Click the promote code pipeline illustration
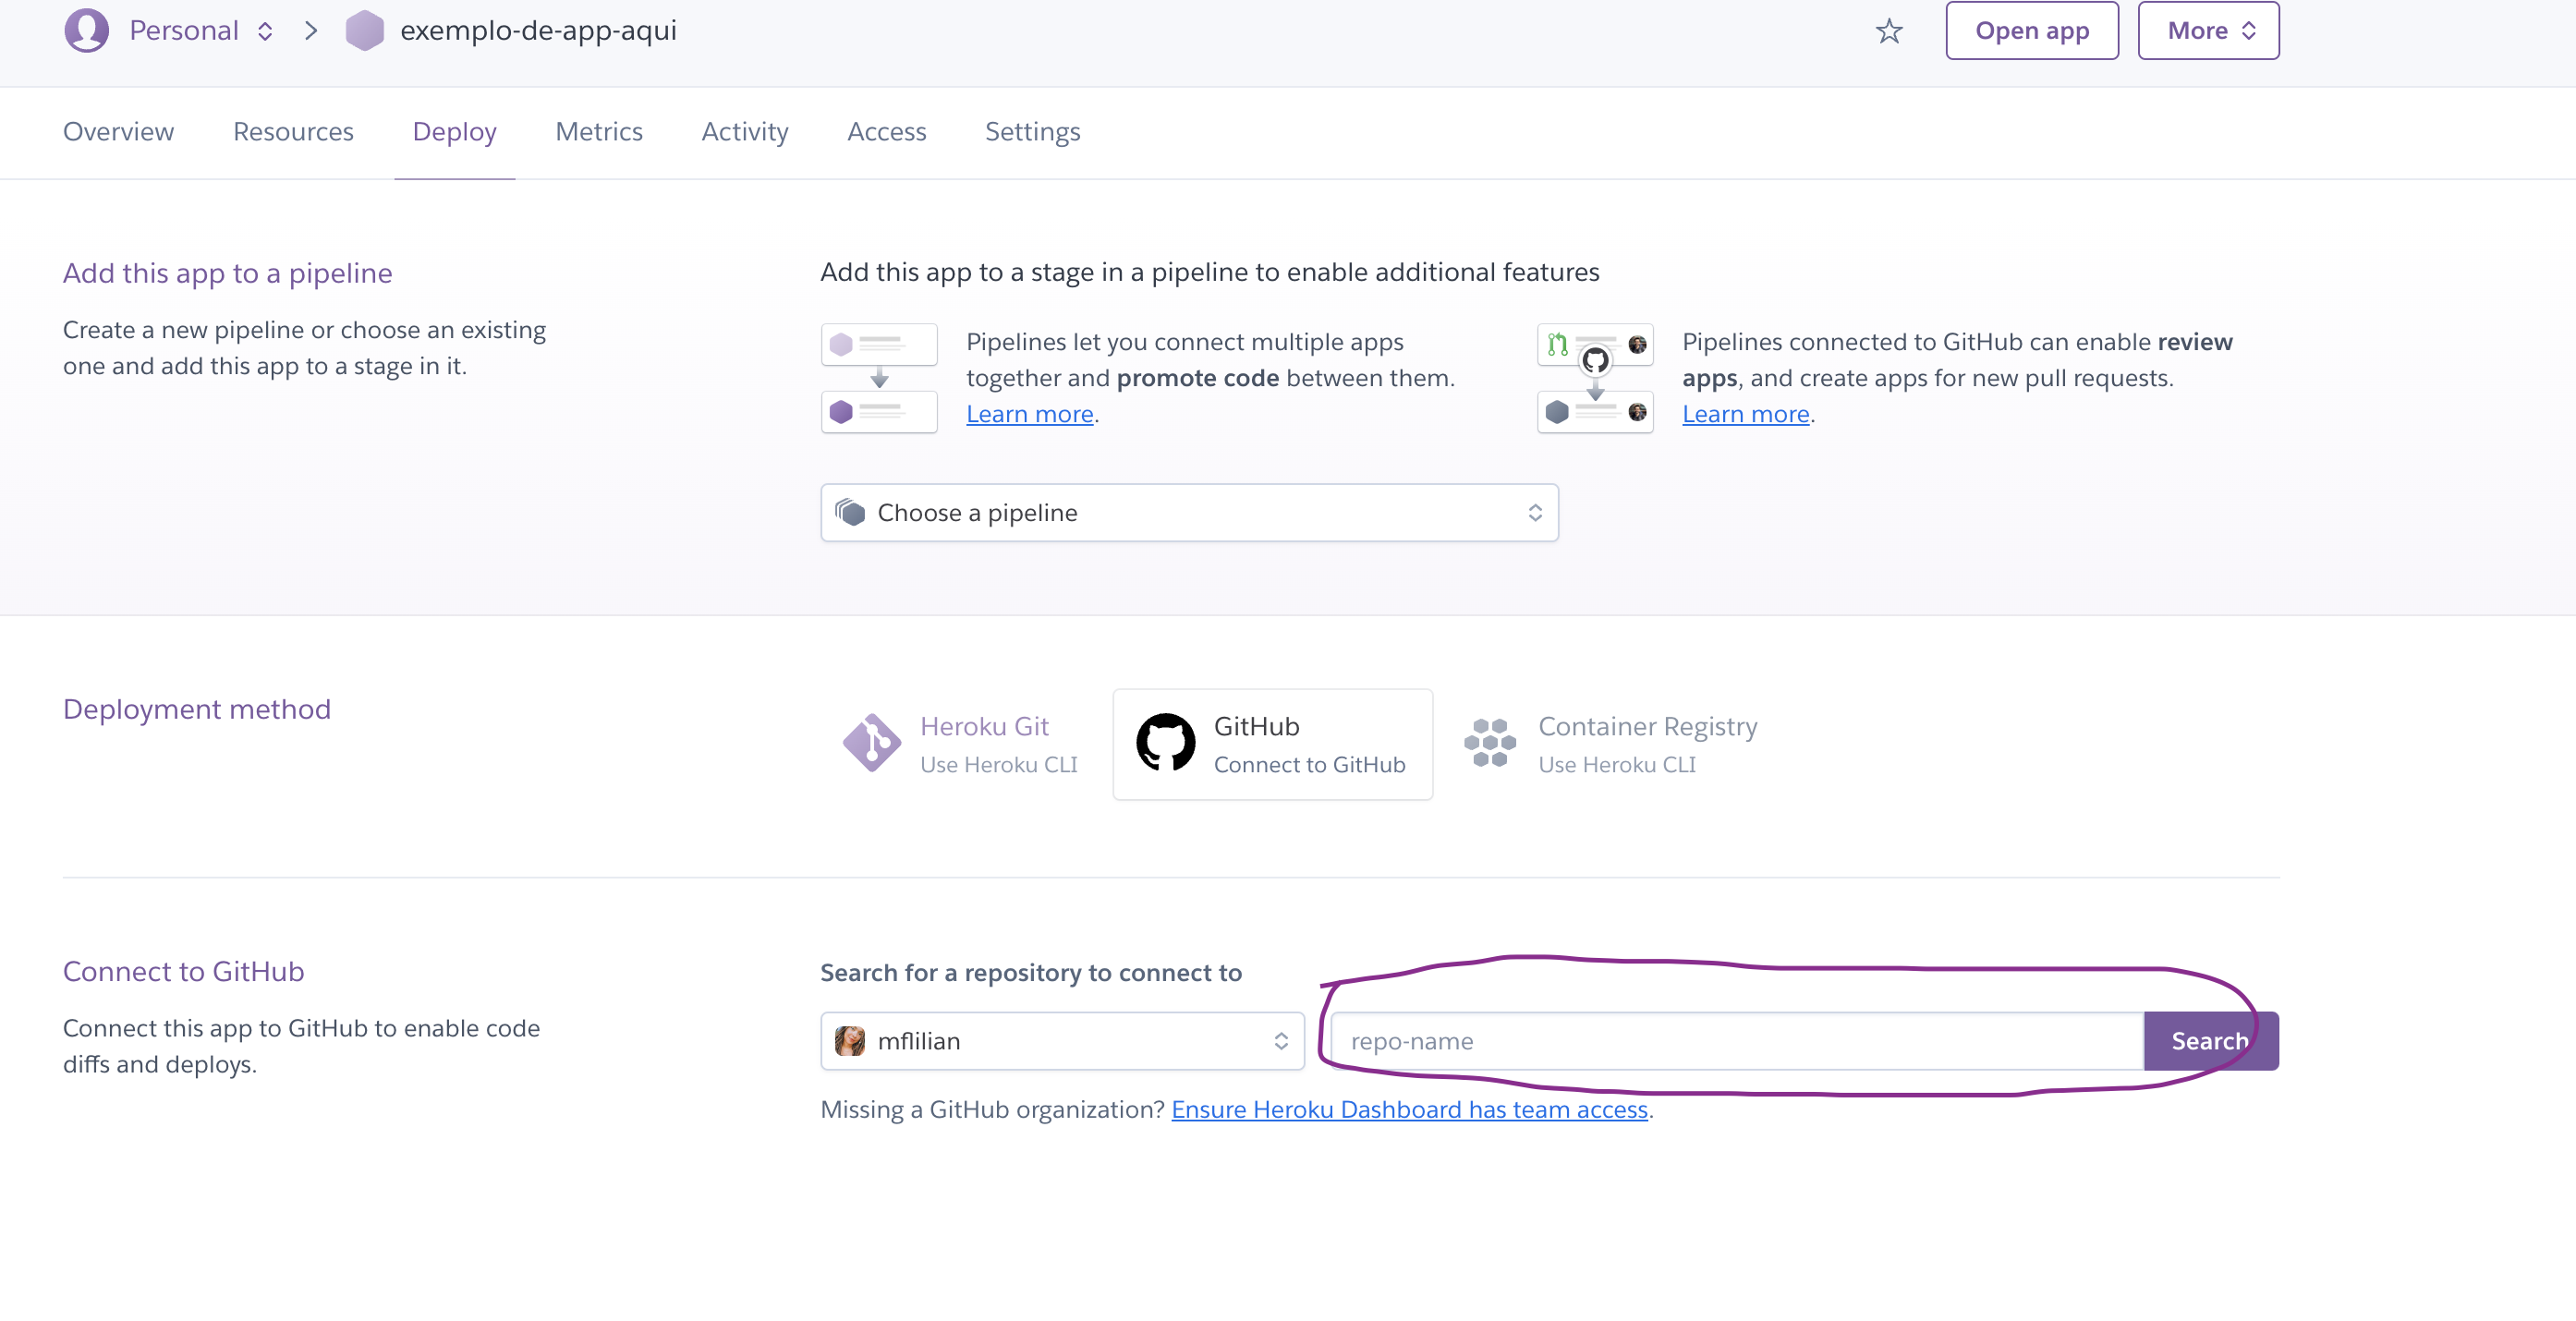This screenshot has height=1321, width=2576. tap(879, 378)
